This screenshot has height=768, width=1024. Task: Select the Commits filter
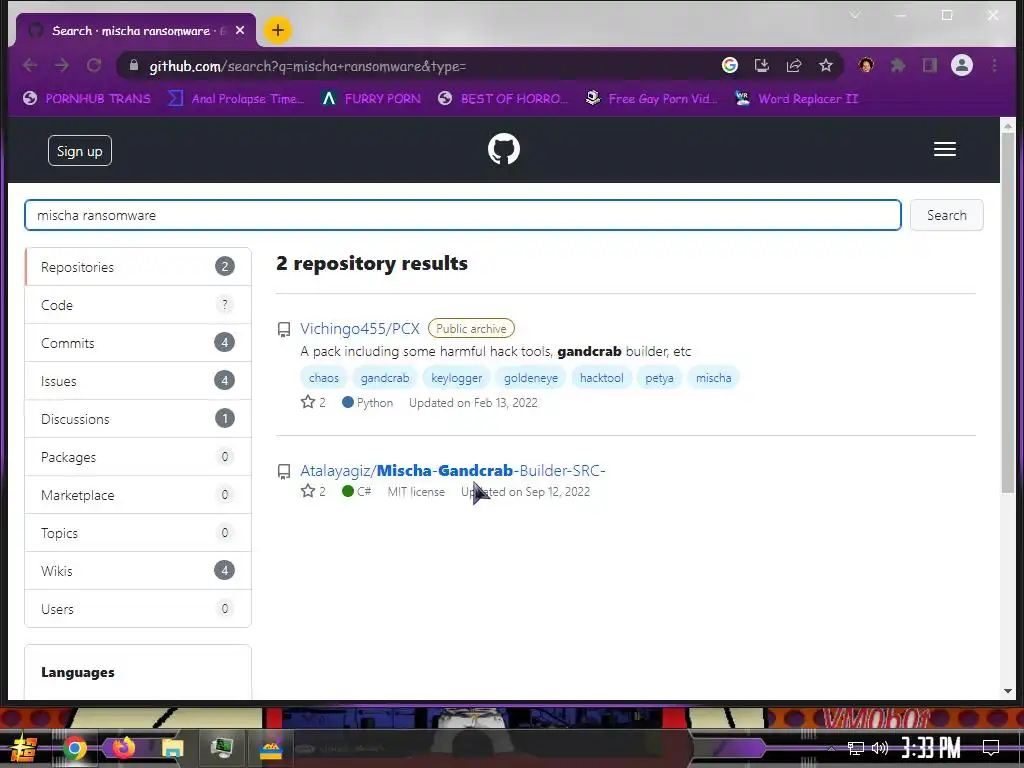pos(138,343)
